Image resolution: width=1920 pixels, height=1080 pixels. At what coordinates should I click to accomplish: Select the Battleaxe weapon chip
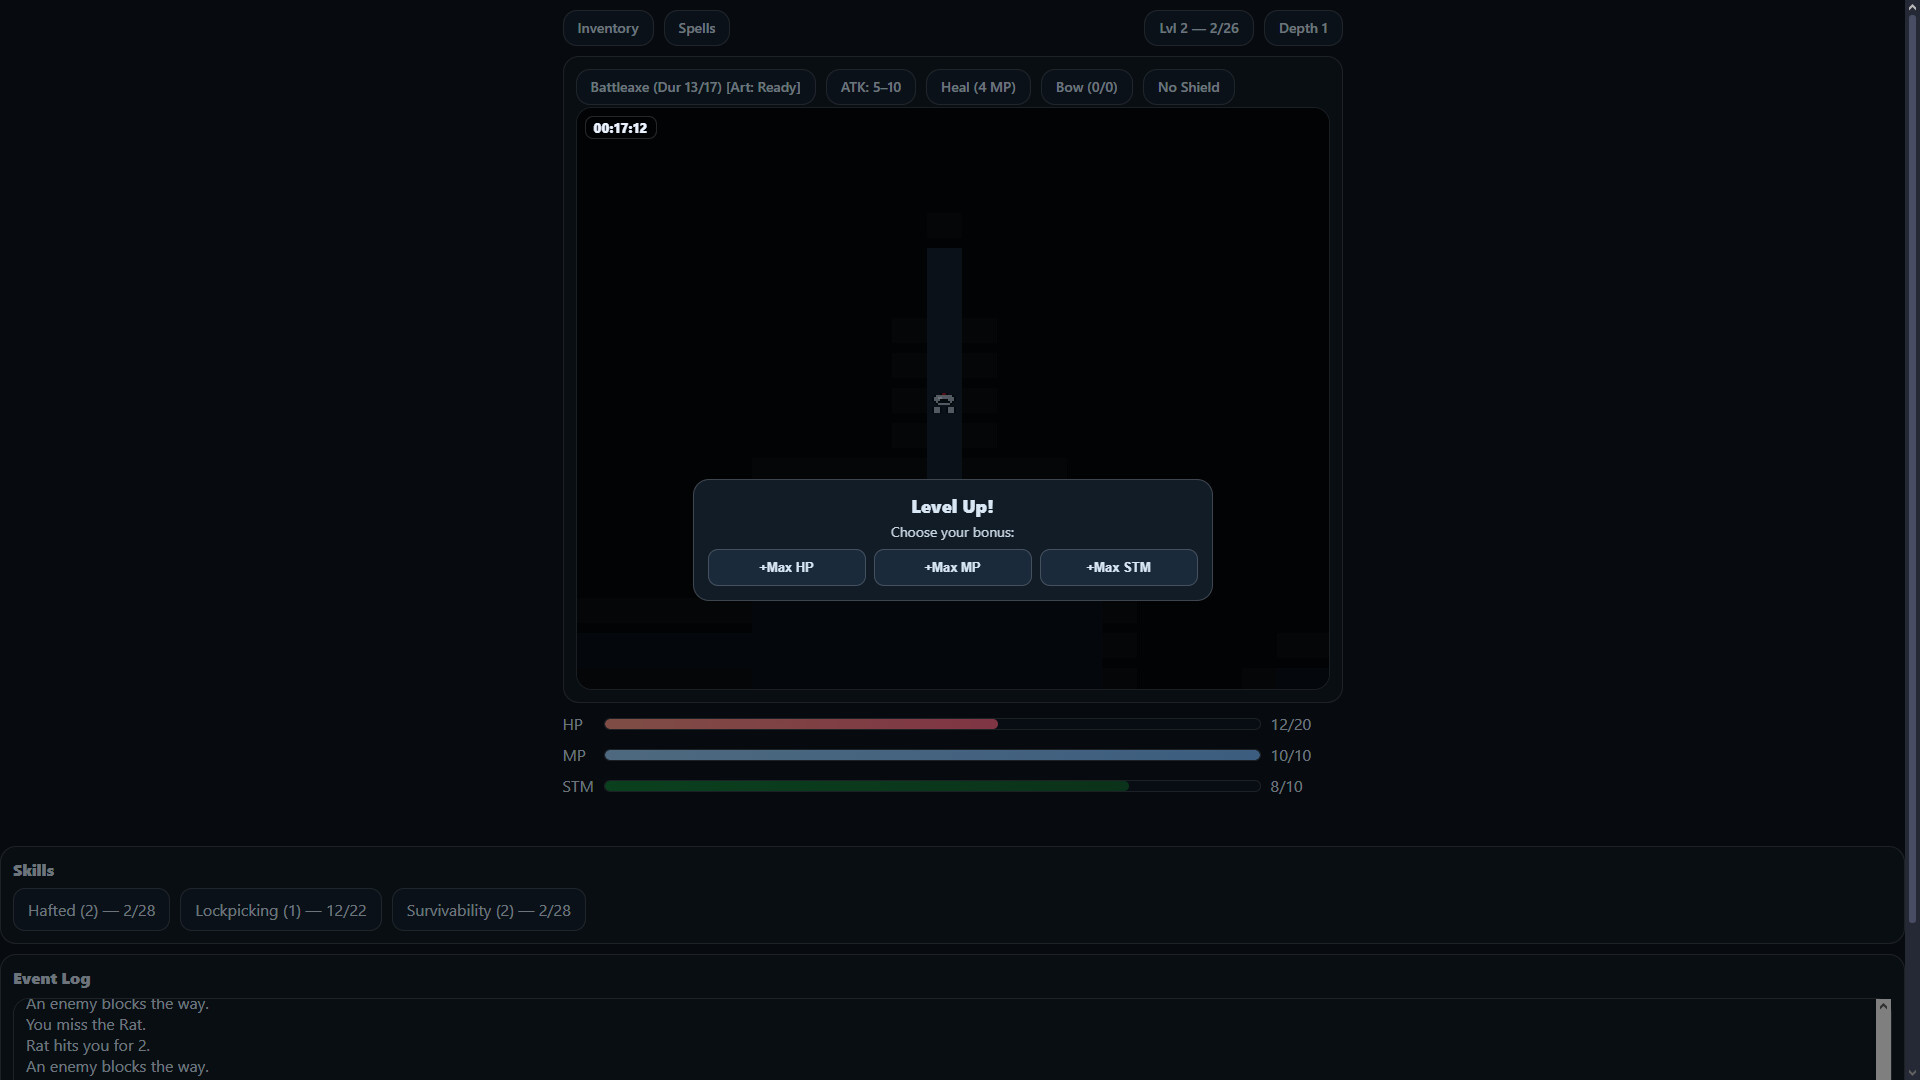click(695, 87)
